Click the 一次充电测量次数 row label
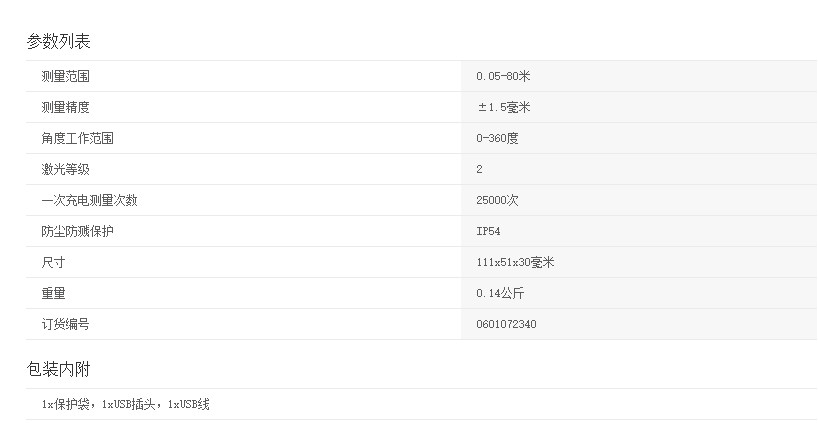Screen dimensions: 818x443 point(89,200)
